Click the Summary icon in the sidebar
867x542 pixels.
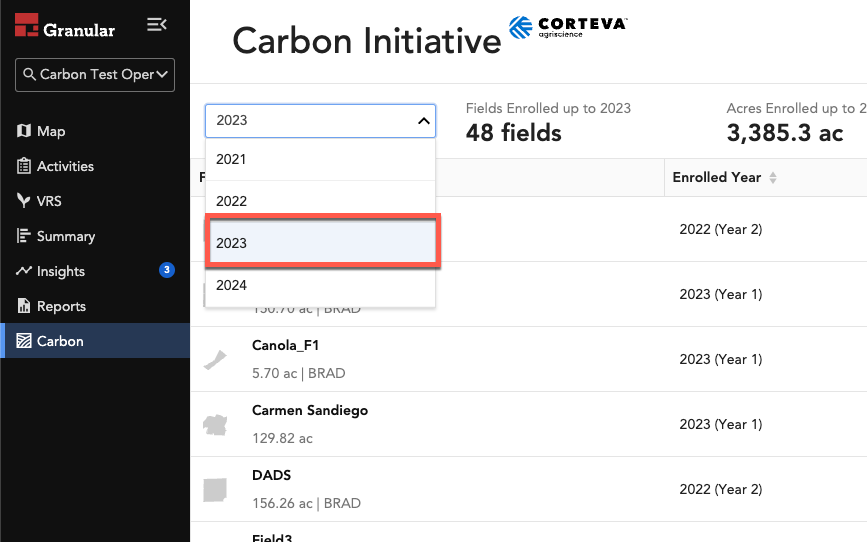pyautogui.click(x=24, y=236)
